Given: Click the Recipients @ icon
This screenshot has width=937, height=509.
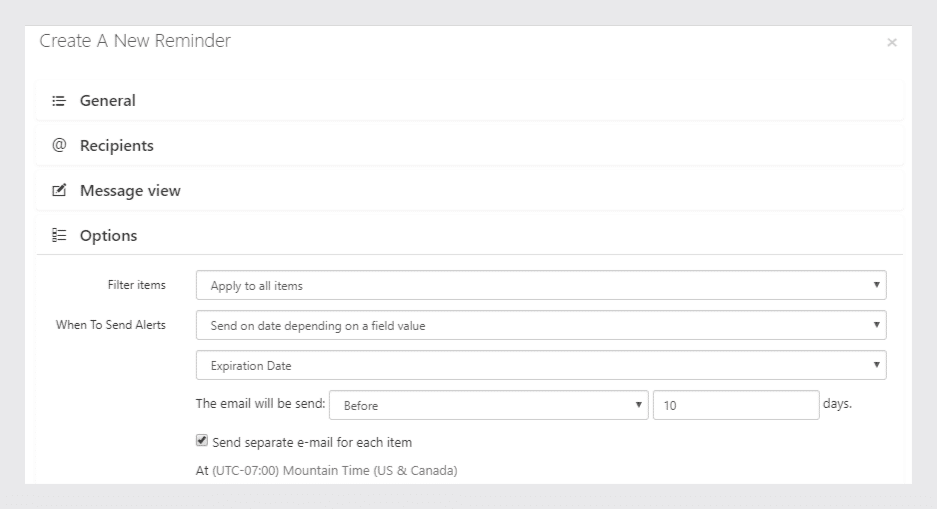Looking at the screenshot, I should pos(59,145).
